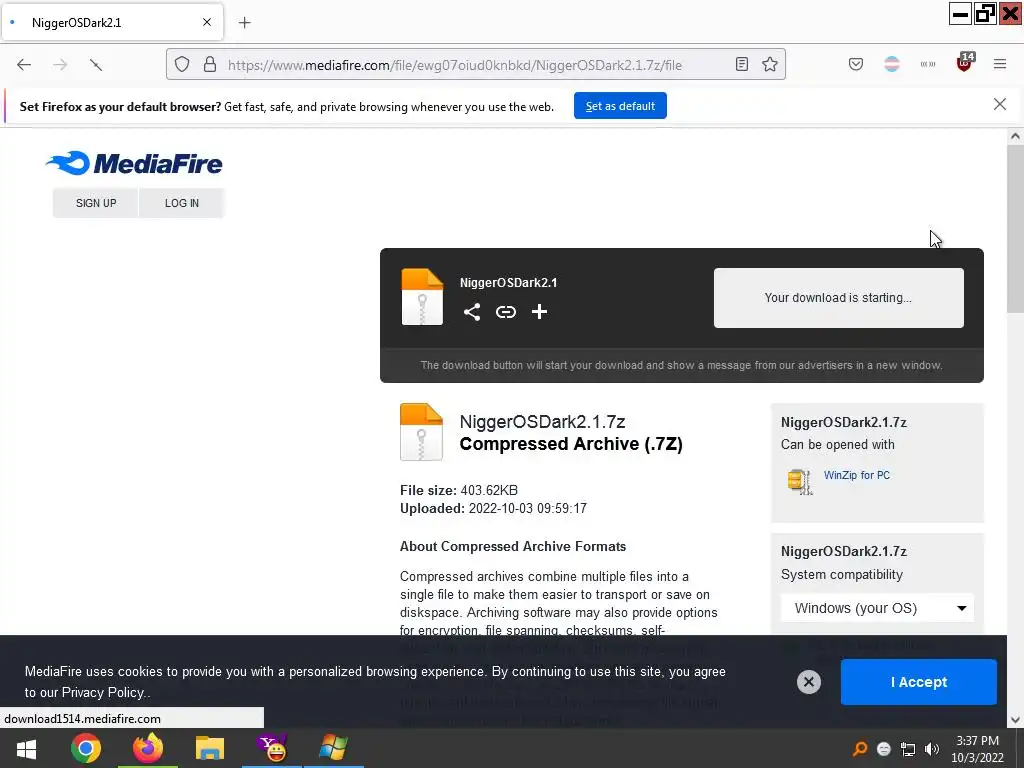Click the SIGN UP button
The height and width of the screenshot is (768, 1024).
pos(96,203)
